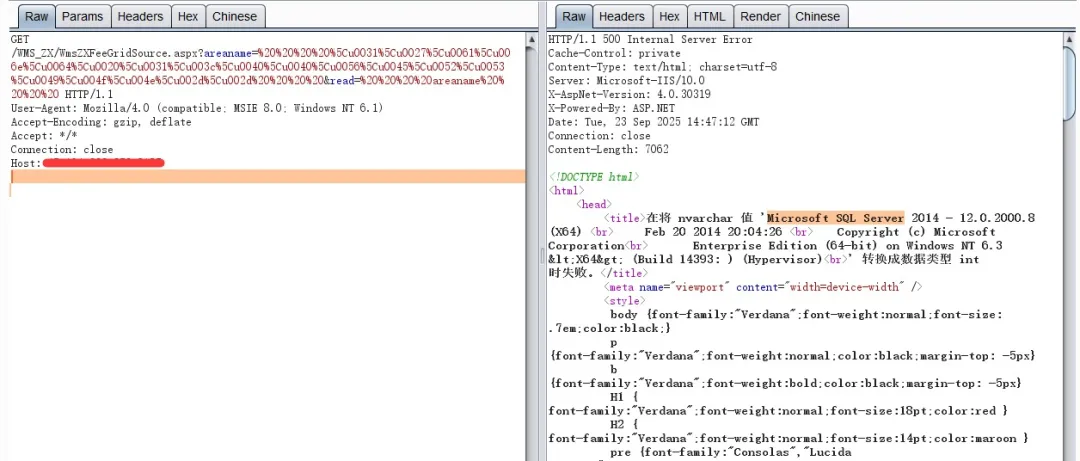Viewport: 1080px width, 461px height.
Task: Select the response Raw tab
Action: [574, 16]
